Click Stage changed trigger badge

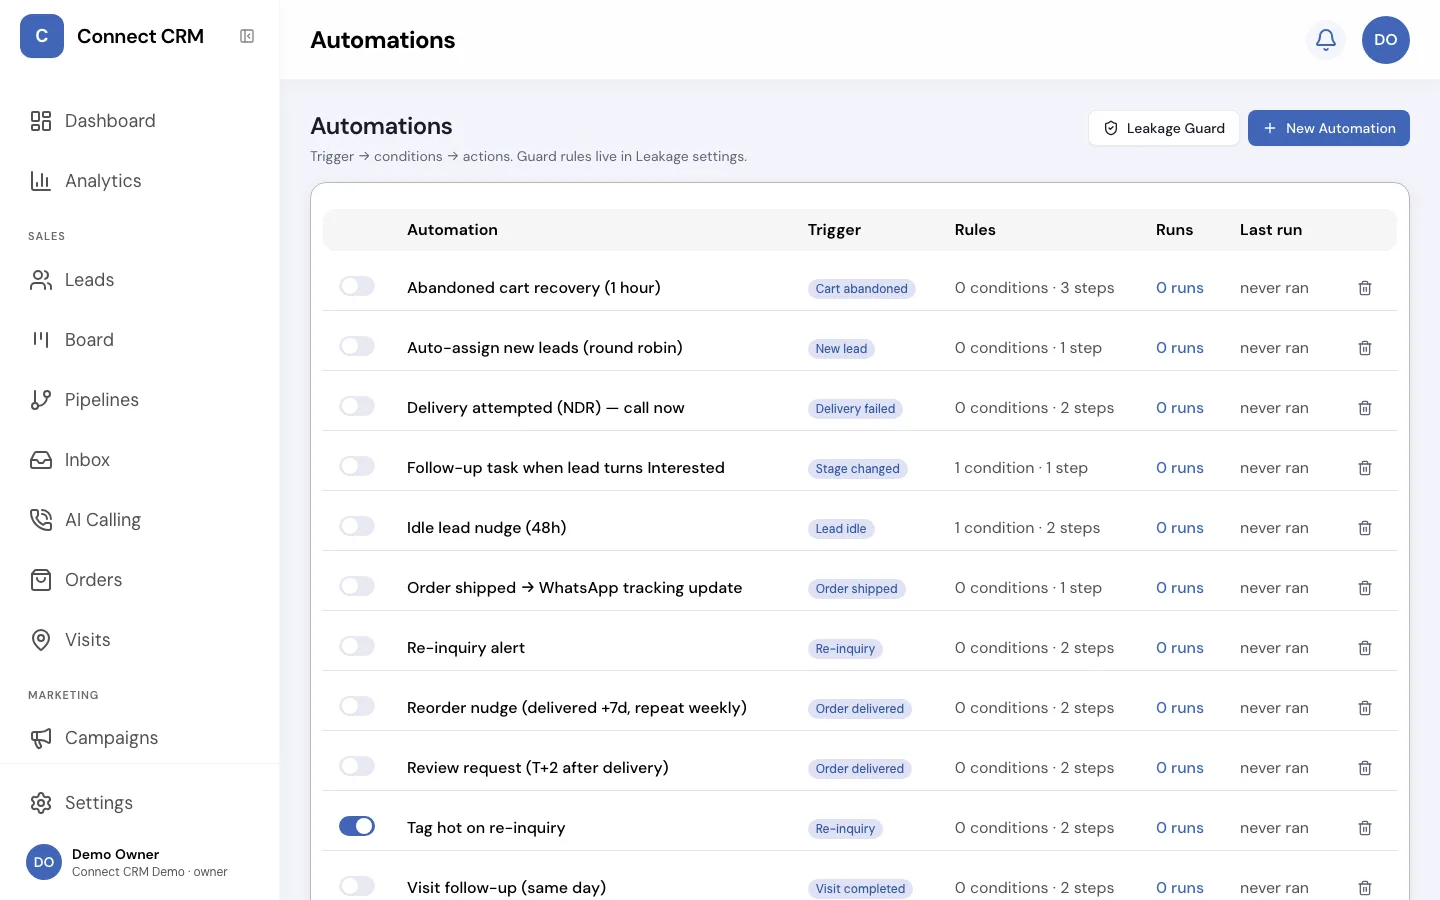click(858, 469)
